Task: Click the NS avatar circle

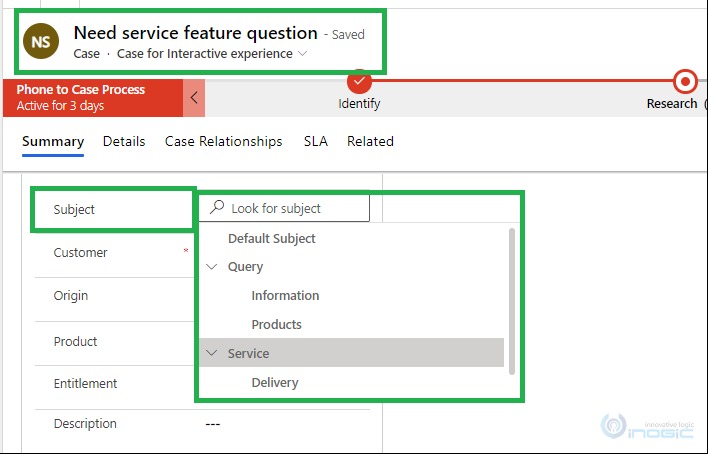Action: pos(41,42)
